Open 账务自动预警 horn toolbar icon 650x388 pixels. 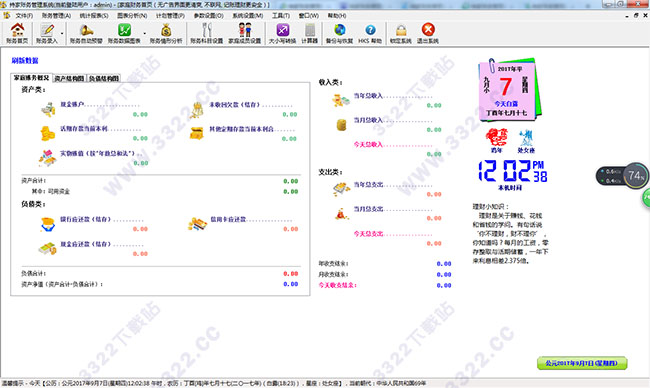pos(86,33)
